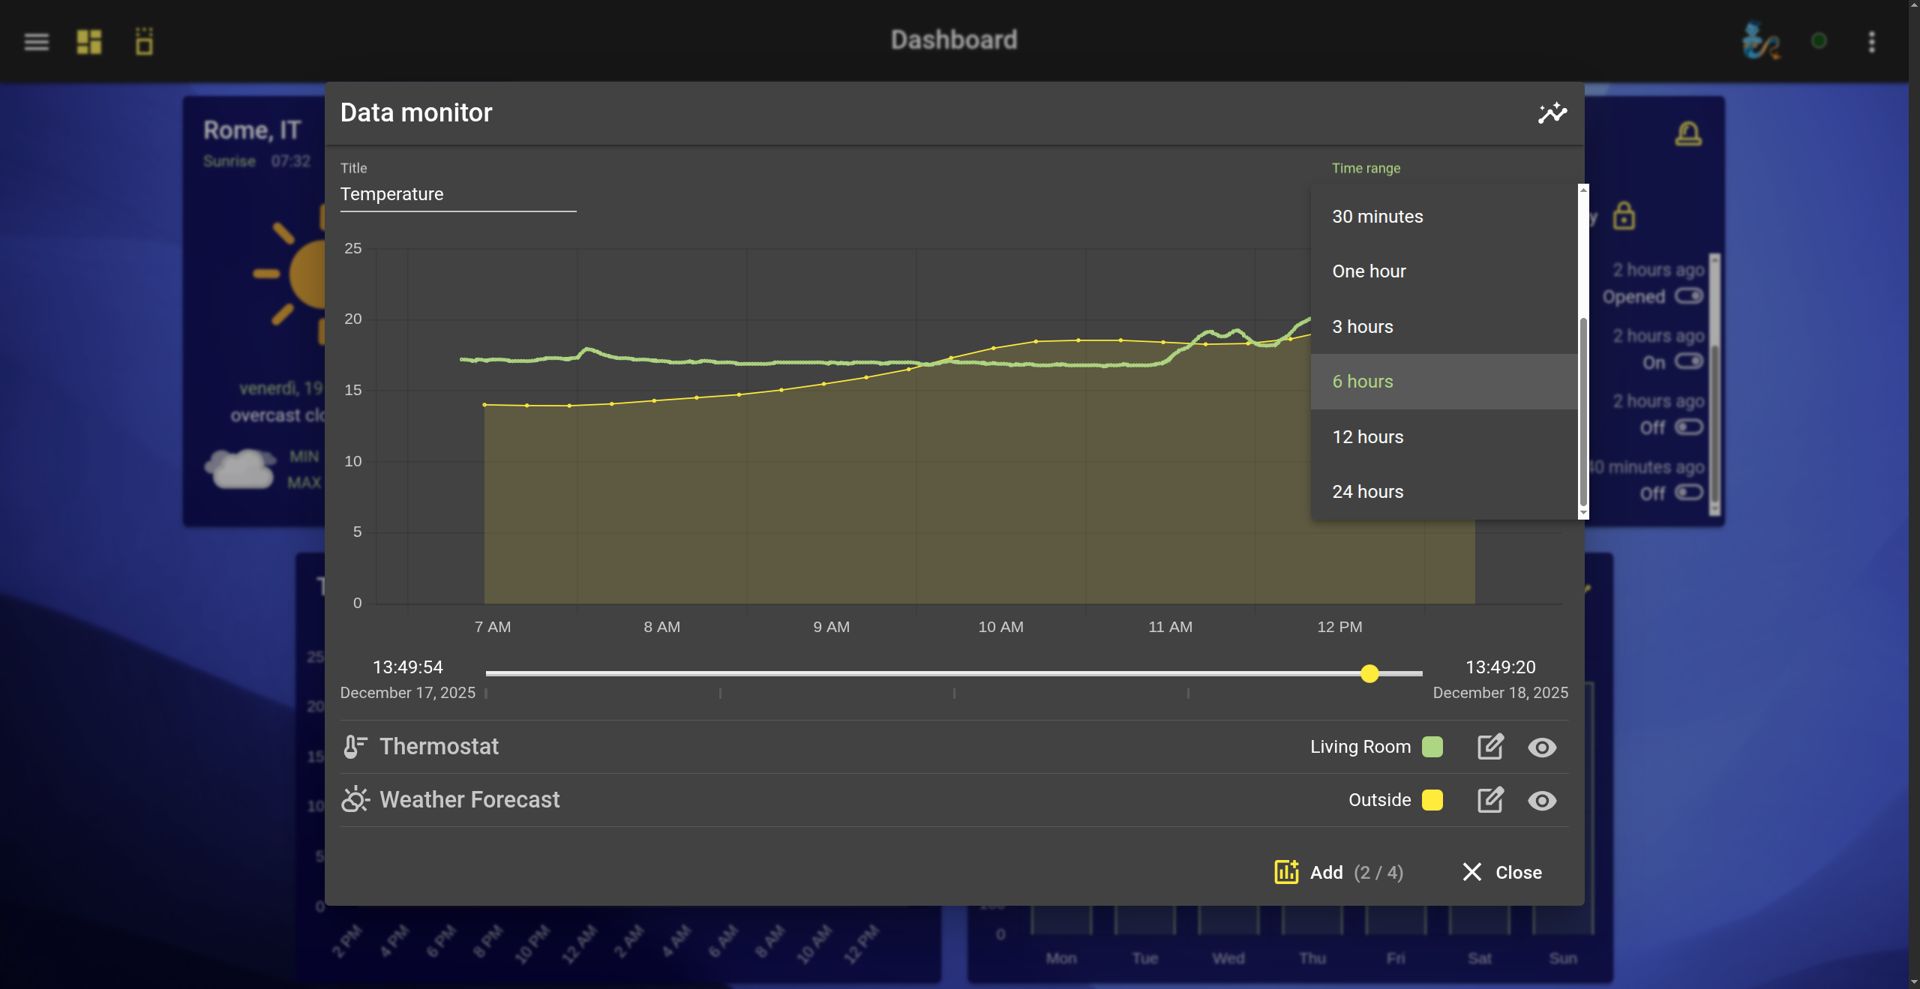Pick the 3 hours time range option
The height and width of the screenshot is (989, 1920).
coord(1362,327)
